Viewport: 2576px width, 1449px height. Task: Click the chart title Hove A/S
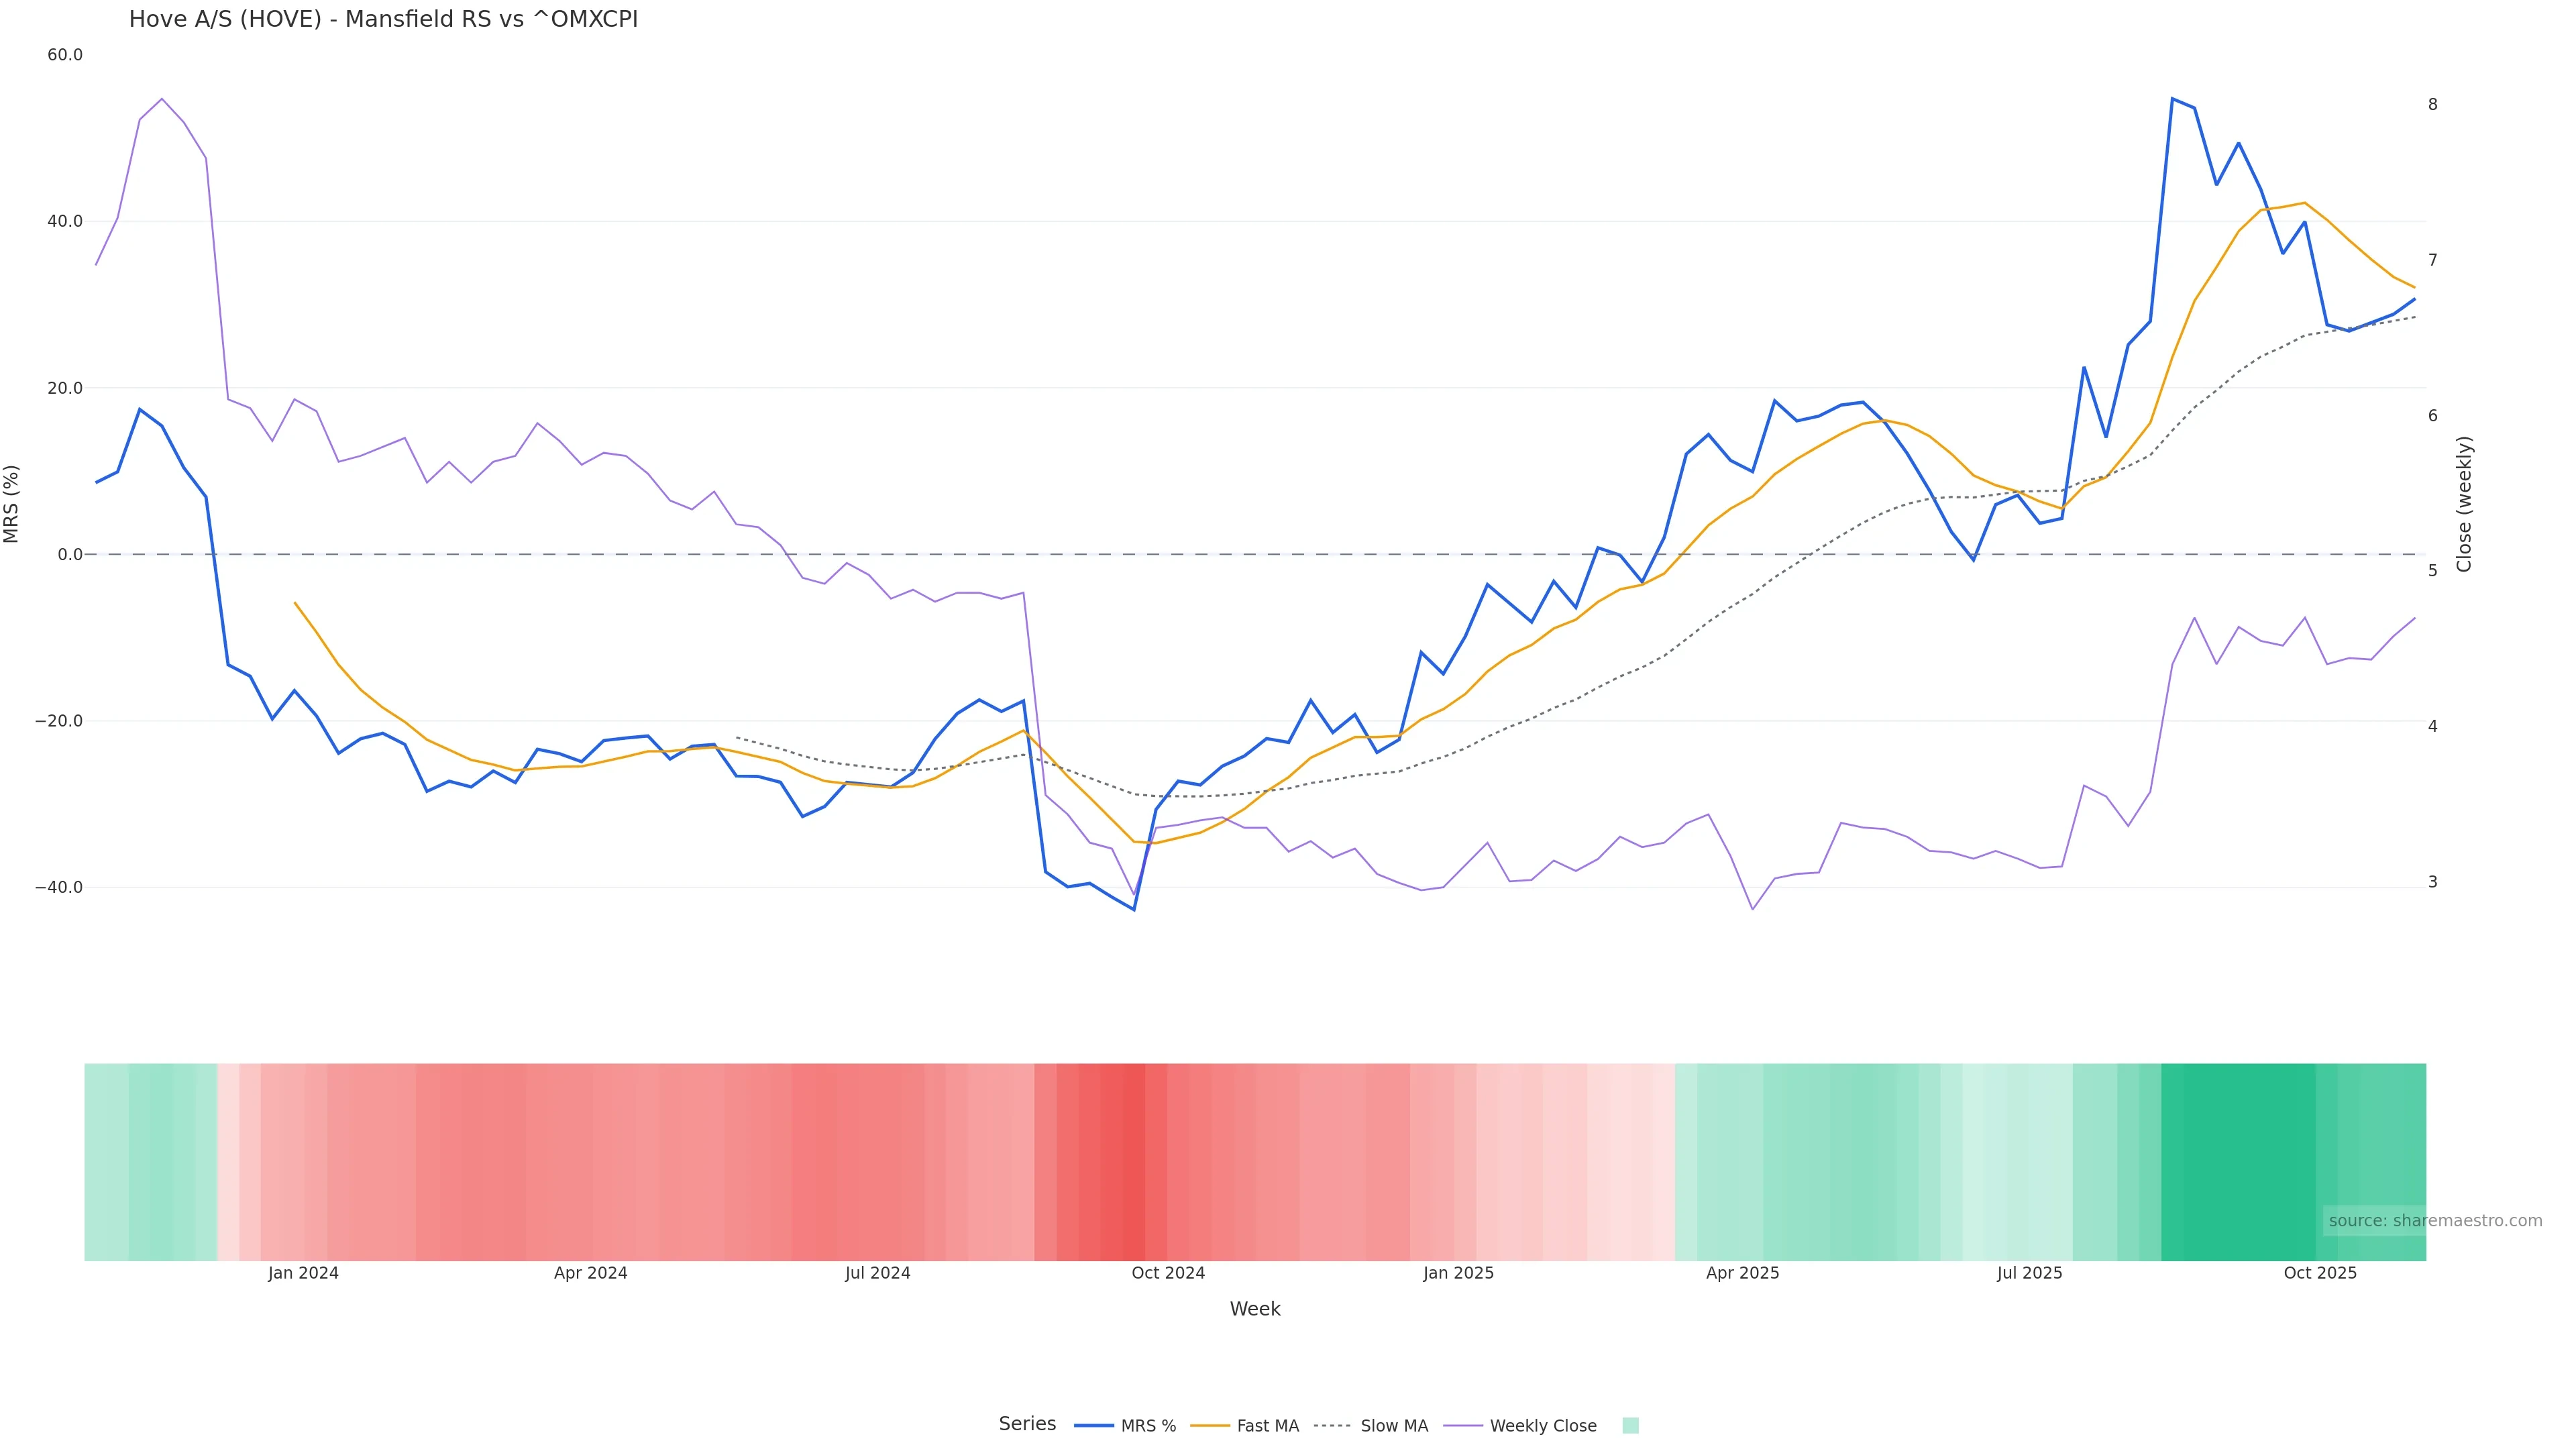point(383,19)
